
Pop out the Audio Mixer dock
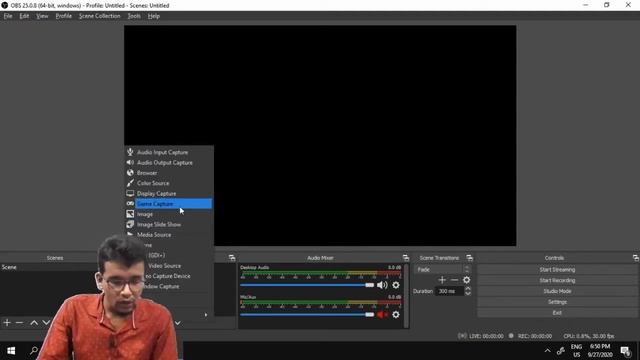coord(406,258)
